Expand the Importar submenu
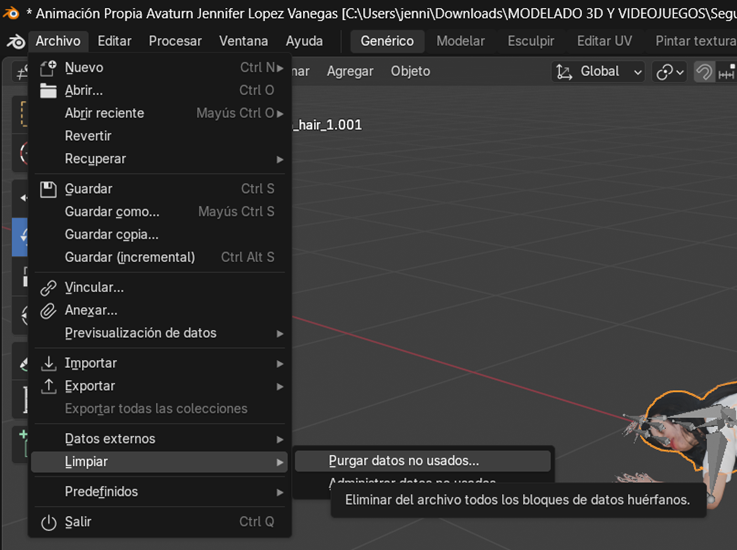The width and height of the screenshot is (737, 550). (160, 363)
